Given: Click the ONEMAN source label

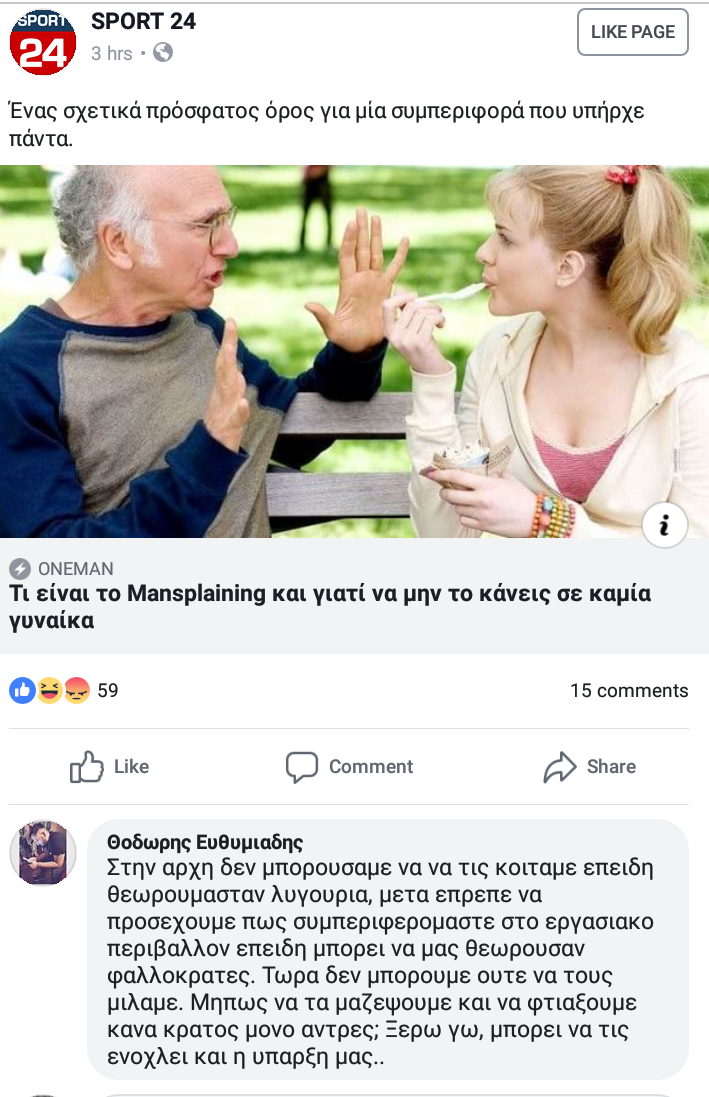Looking at the screenshot, I should pos(76,569).
